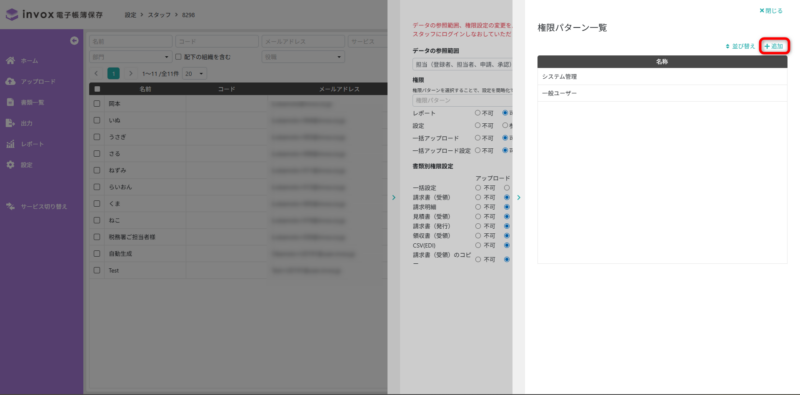Image resolution: width=800 pixels, height=395 pixels.
Task: Click the + 追加 add button
Action: click(x=774, y=46)
